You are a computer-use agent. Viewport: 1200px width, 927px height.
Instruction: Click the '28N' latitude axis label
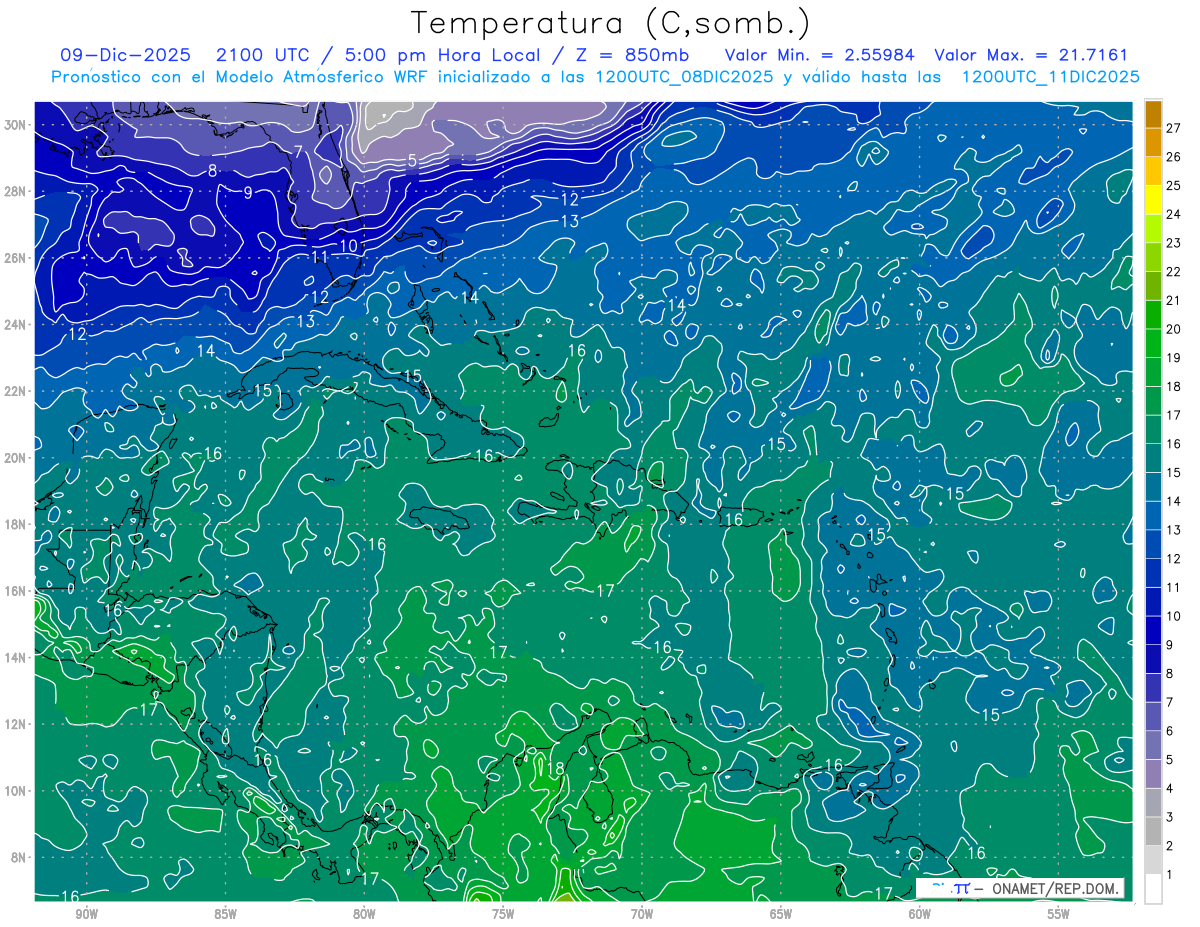pos(17,191)
